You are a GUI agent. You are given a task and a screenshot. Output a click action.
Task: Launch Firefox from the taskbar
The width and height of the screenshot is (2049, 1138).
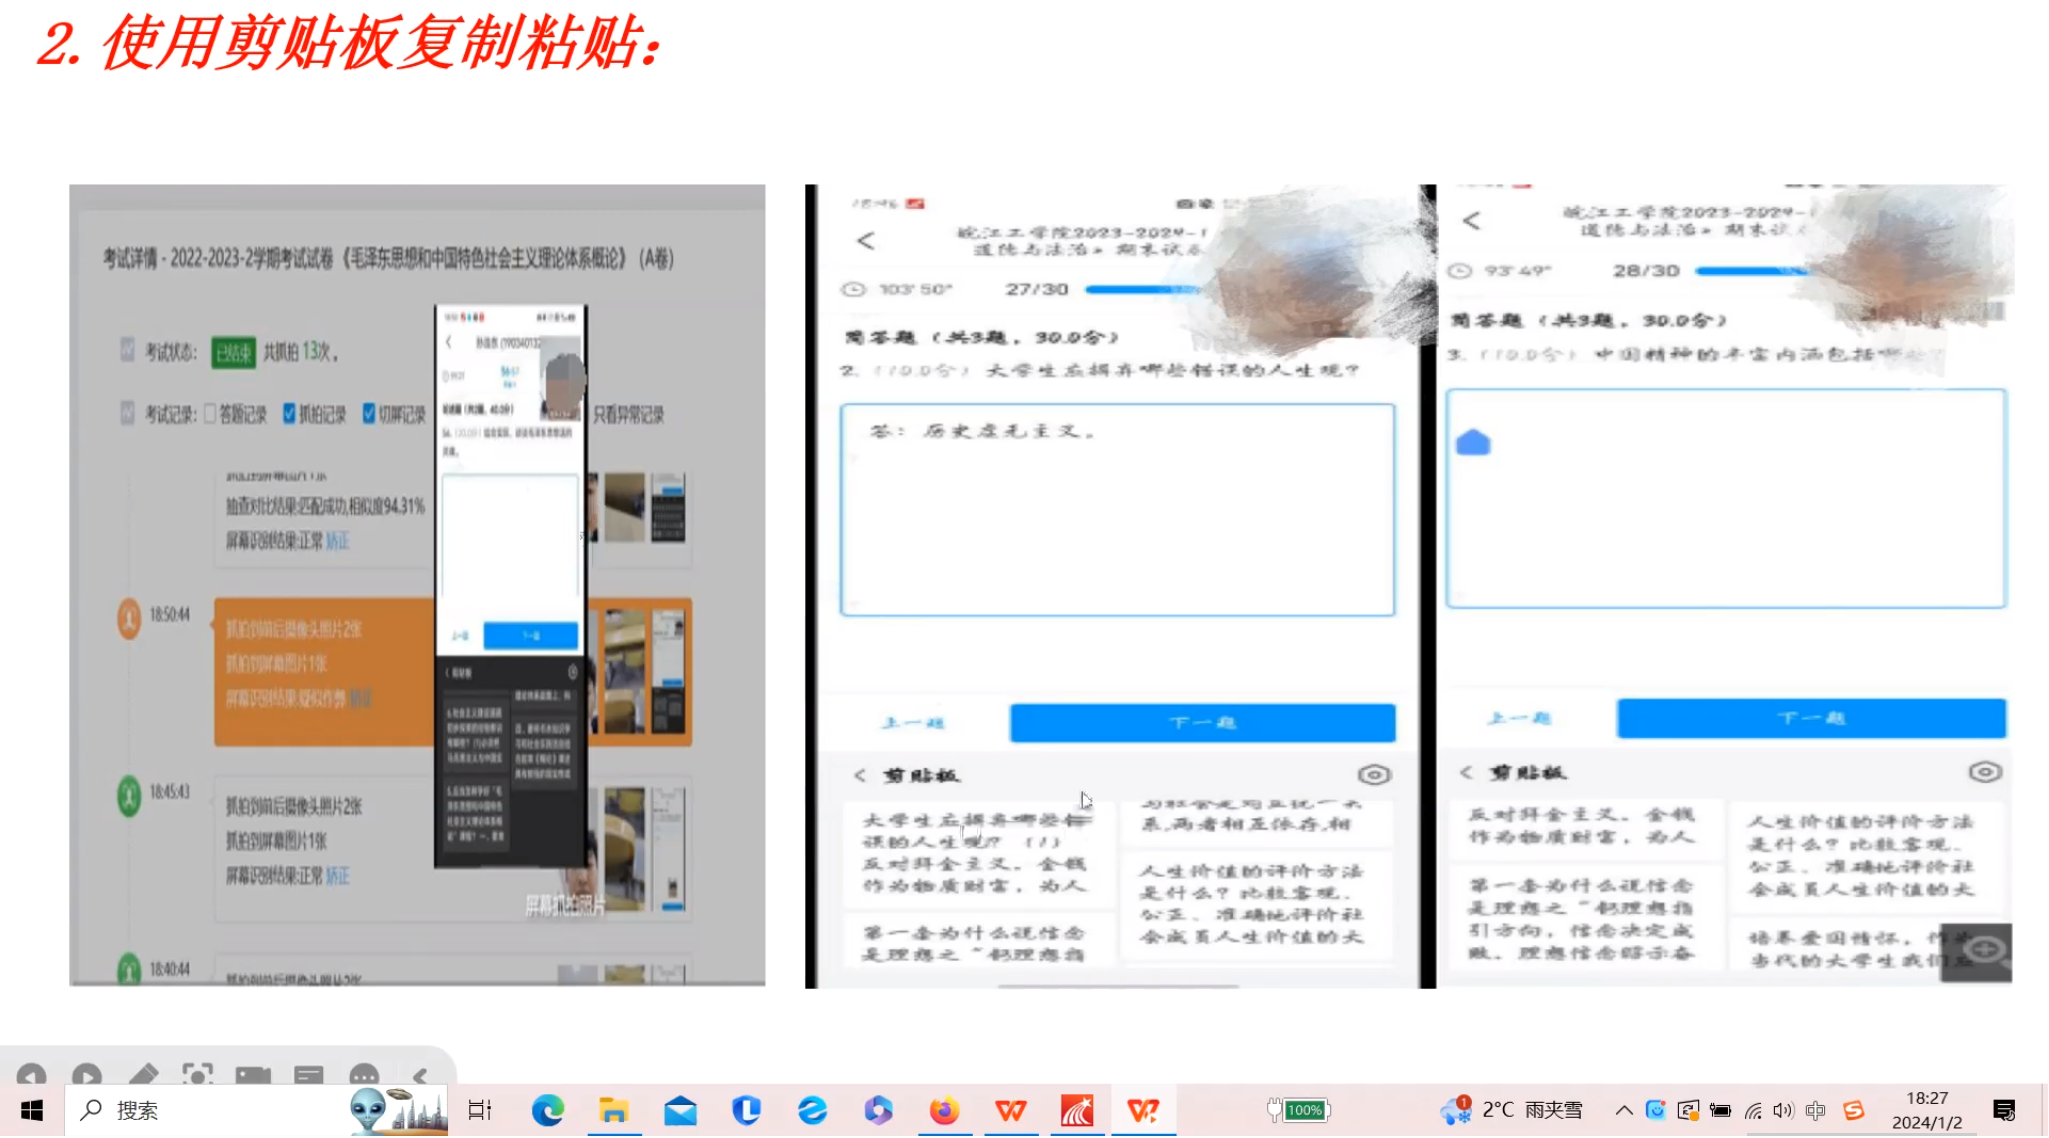tap(944, 1110)
